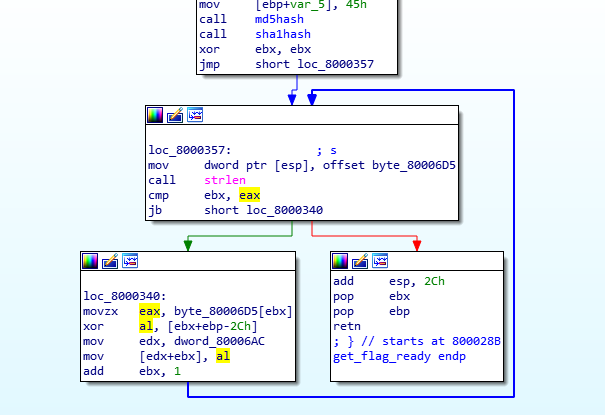Viewport: 605px width, 415px height.
Task: Click edx operand in mov edx, dword_80006AC line
Action: [x=149, y=341]
